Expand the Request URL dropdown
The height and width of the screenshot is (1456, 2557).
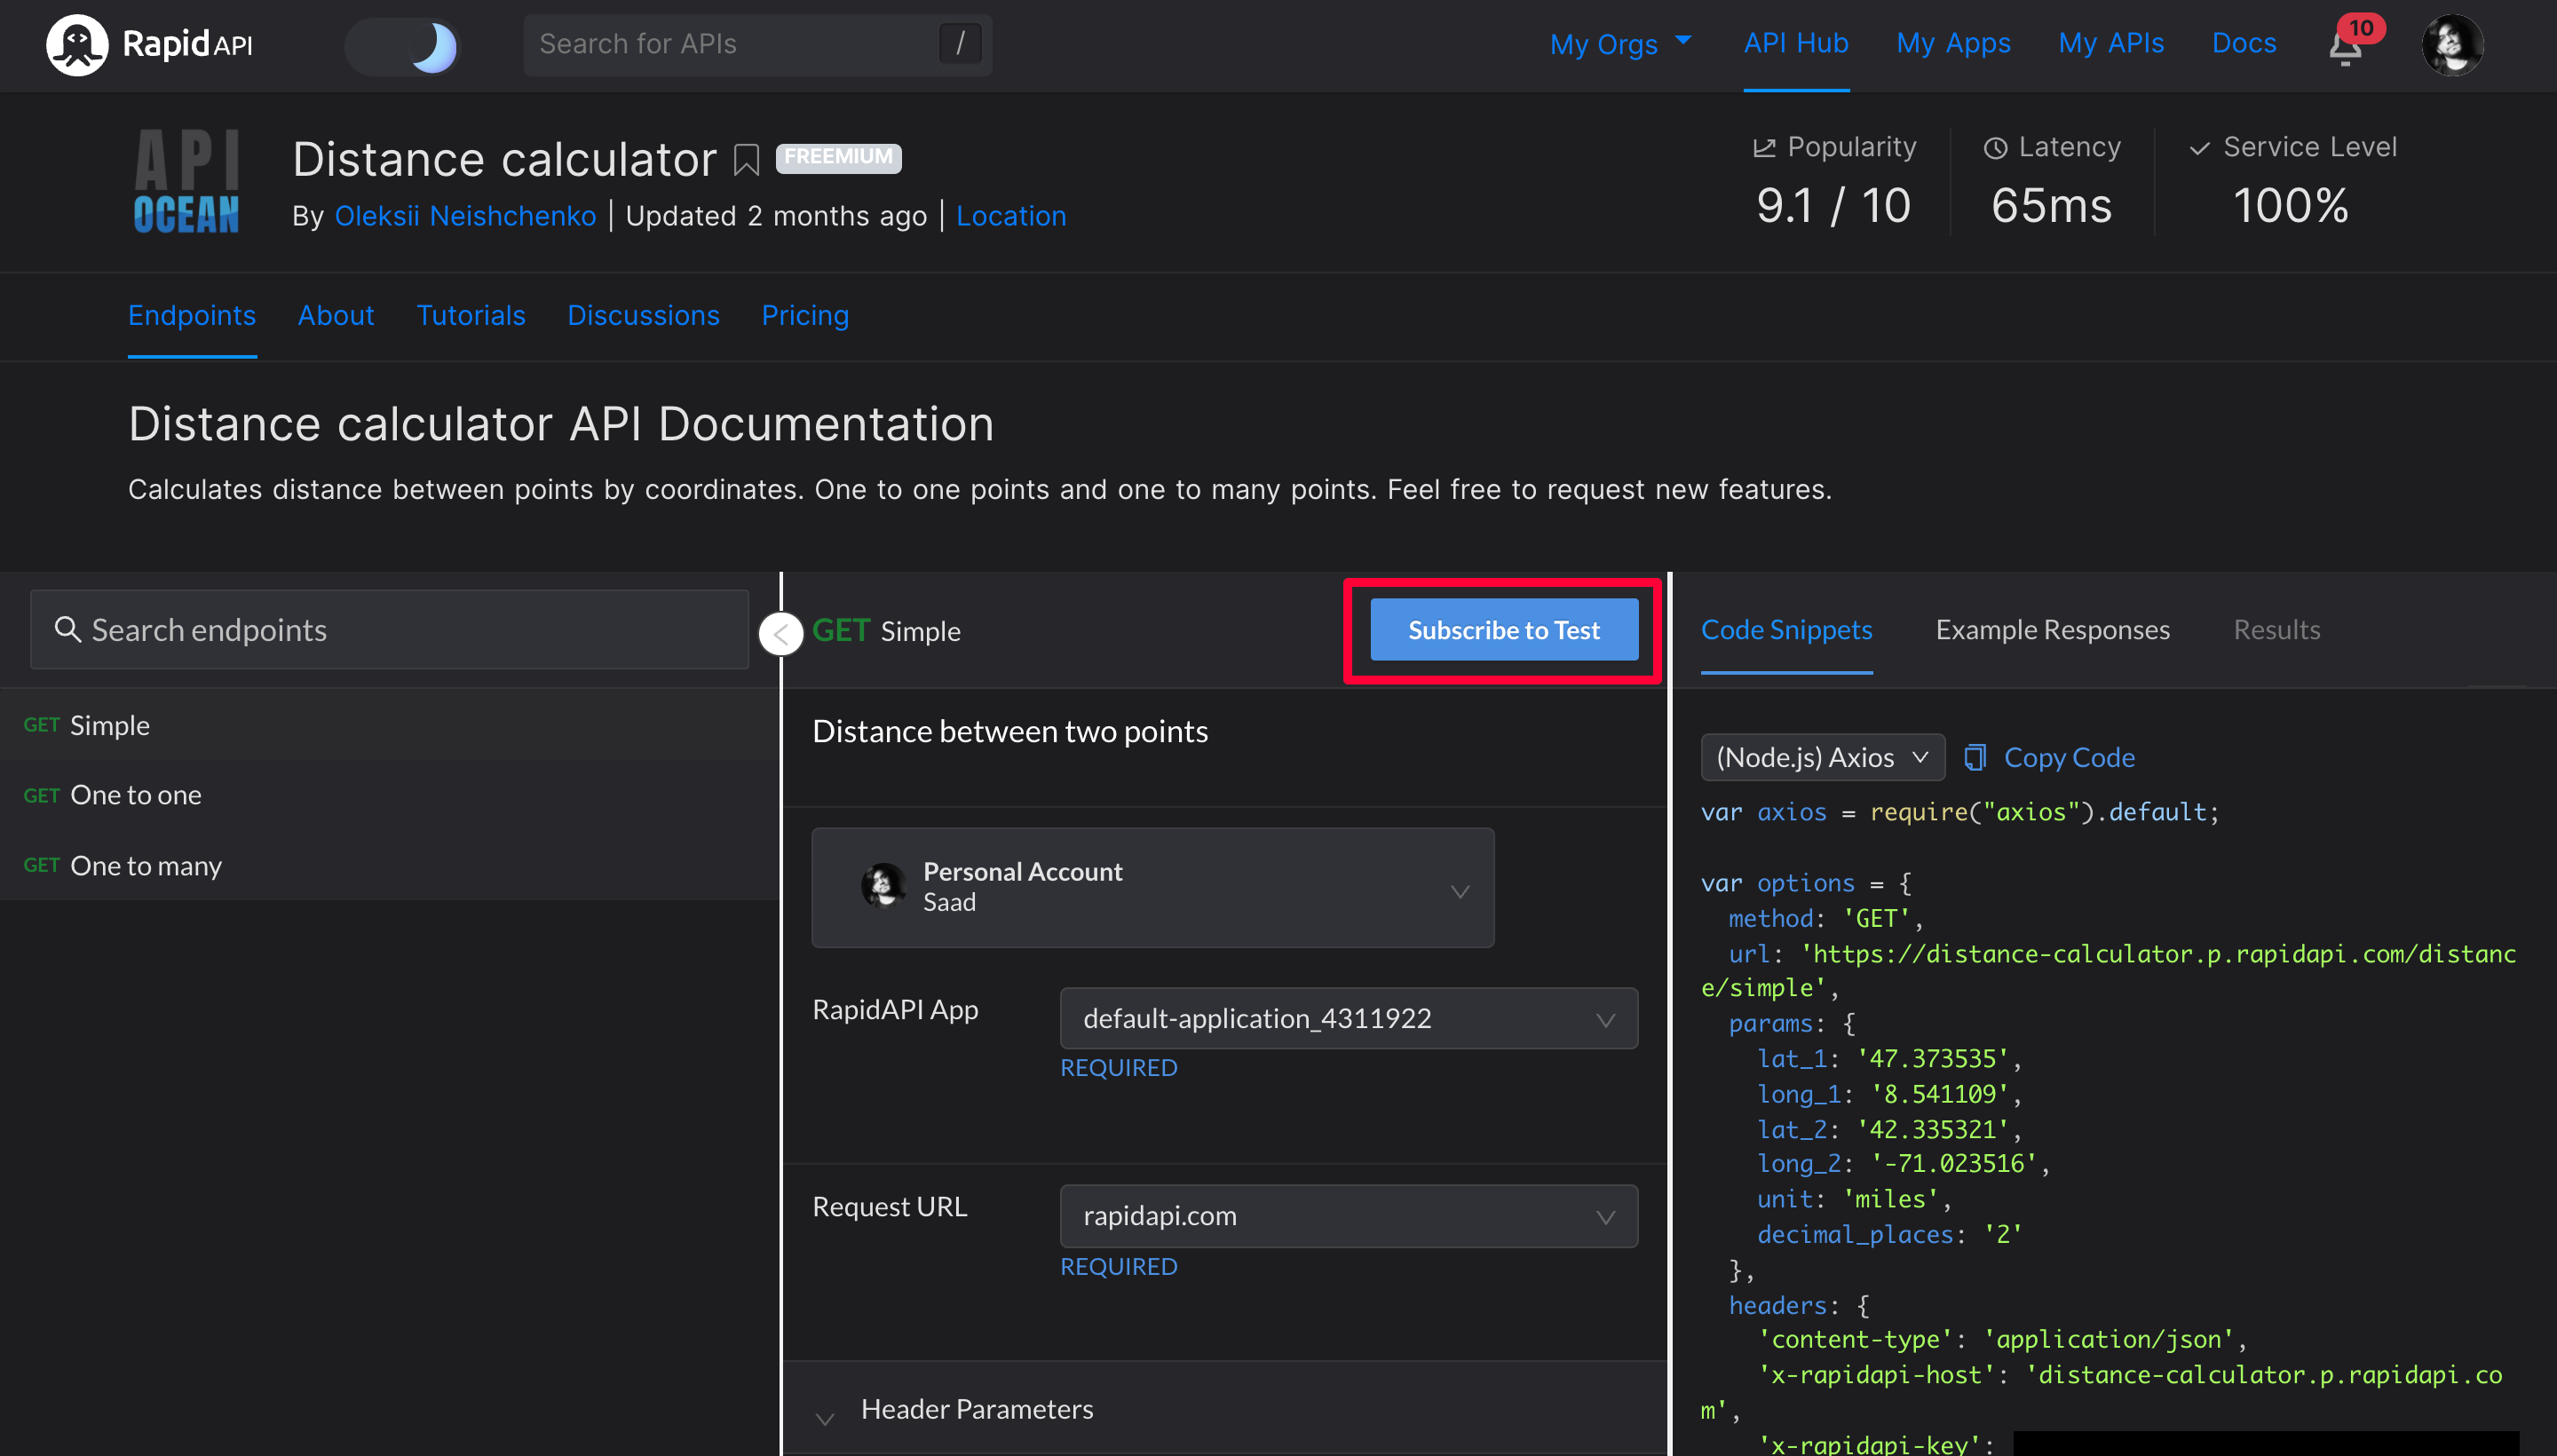pos(1348,1216)
